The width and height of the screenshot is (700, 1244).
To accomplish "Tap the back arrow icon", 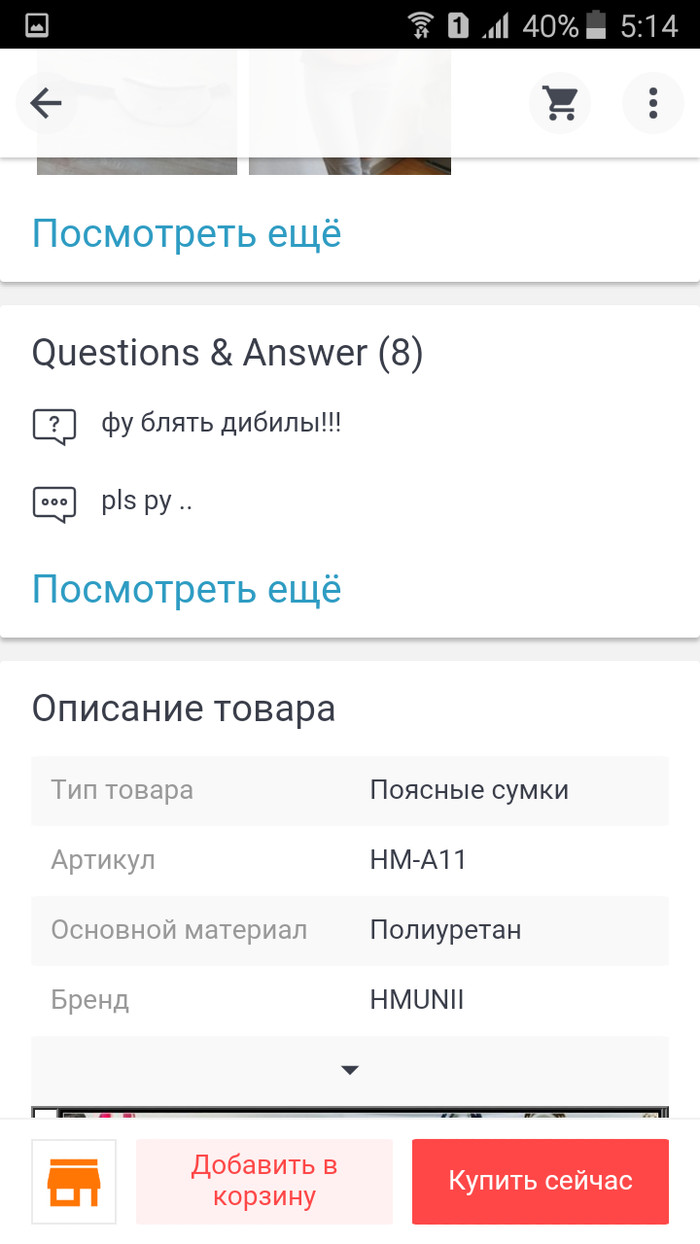I will pyautogui.click(x=46, y=103).
